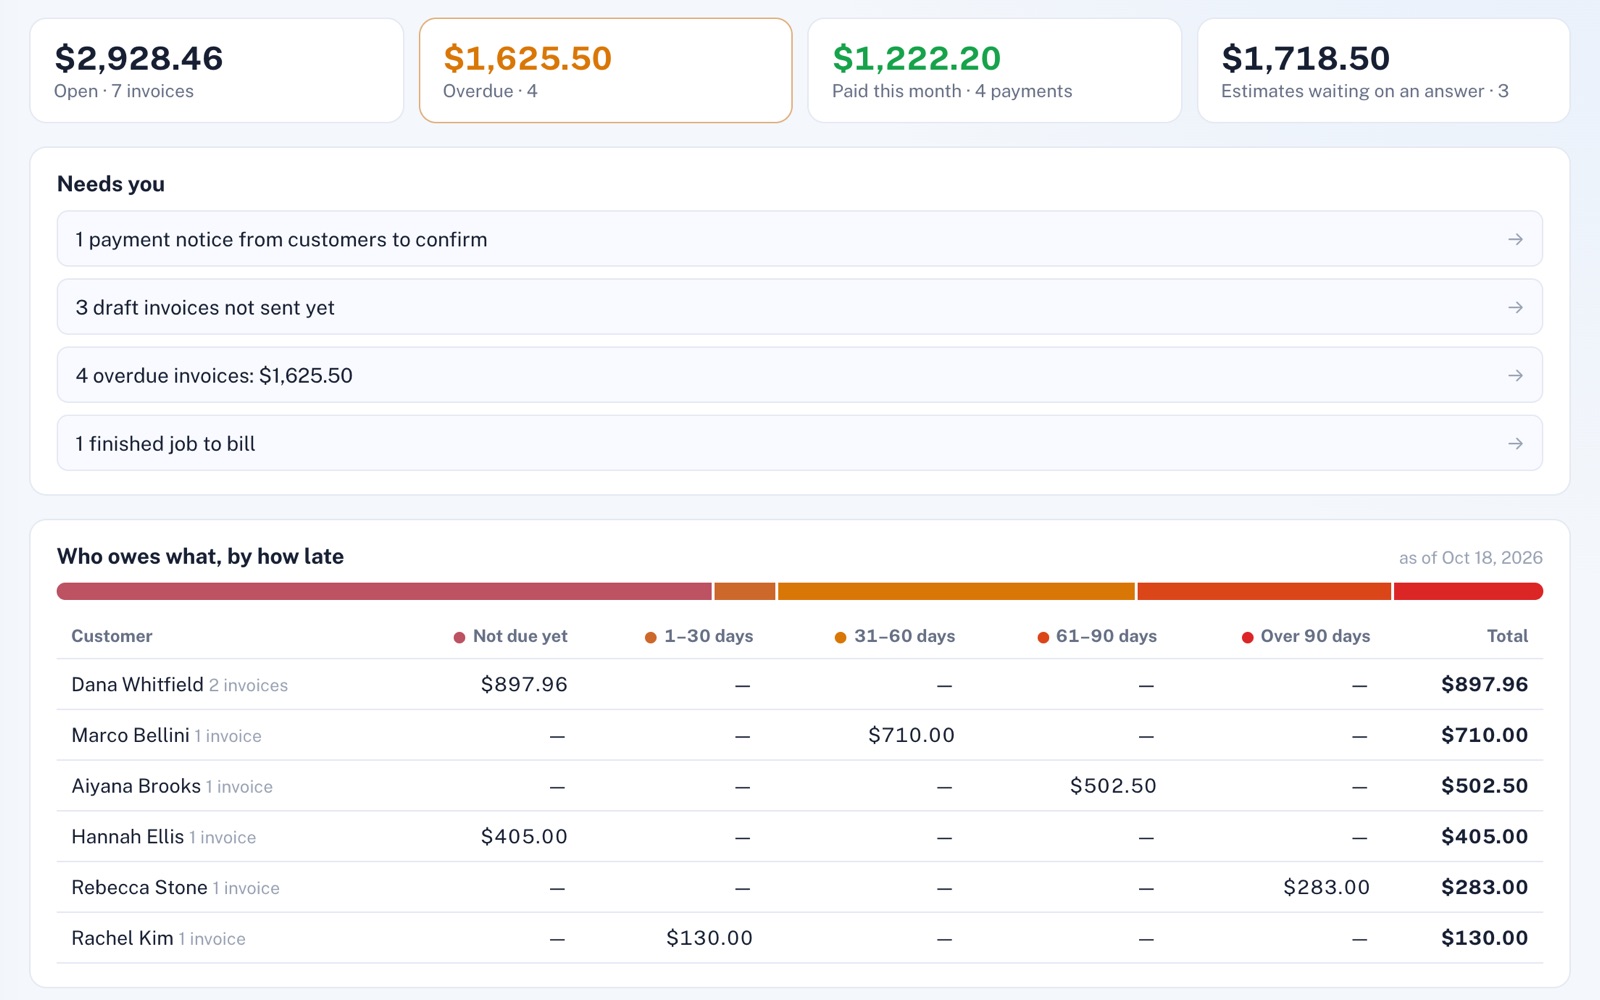The width and height of the screenshot is (1600, 1000).
Task: Open Estimates waiting on an answer card
Action: [1384, 71]
